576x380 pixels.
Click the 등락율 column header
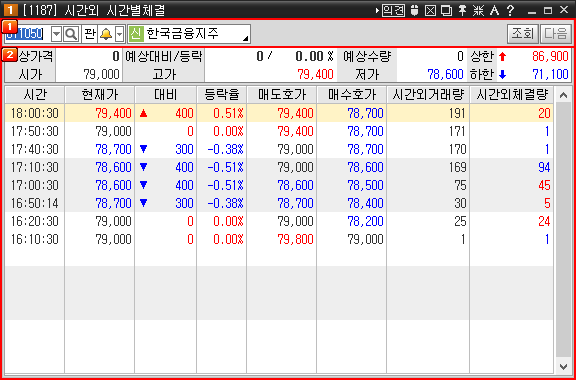[x=222, y=95]
